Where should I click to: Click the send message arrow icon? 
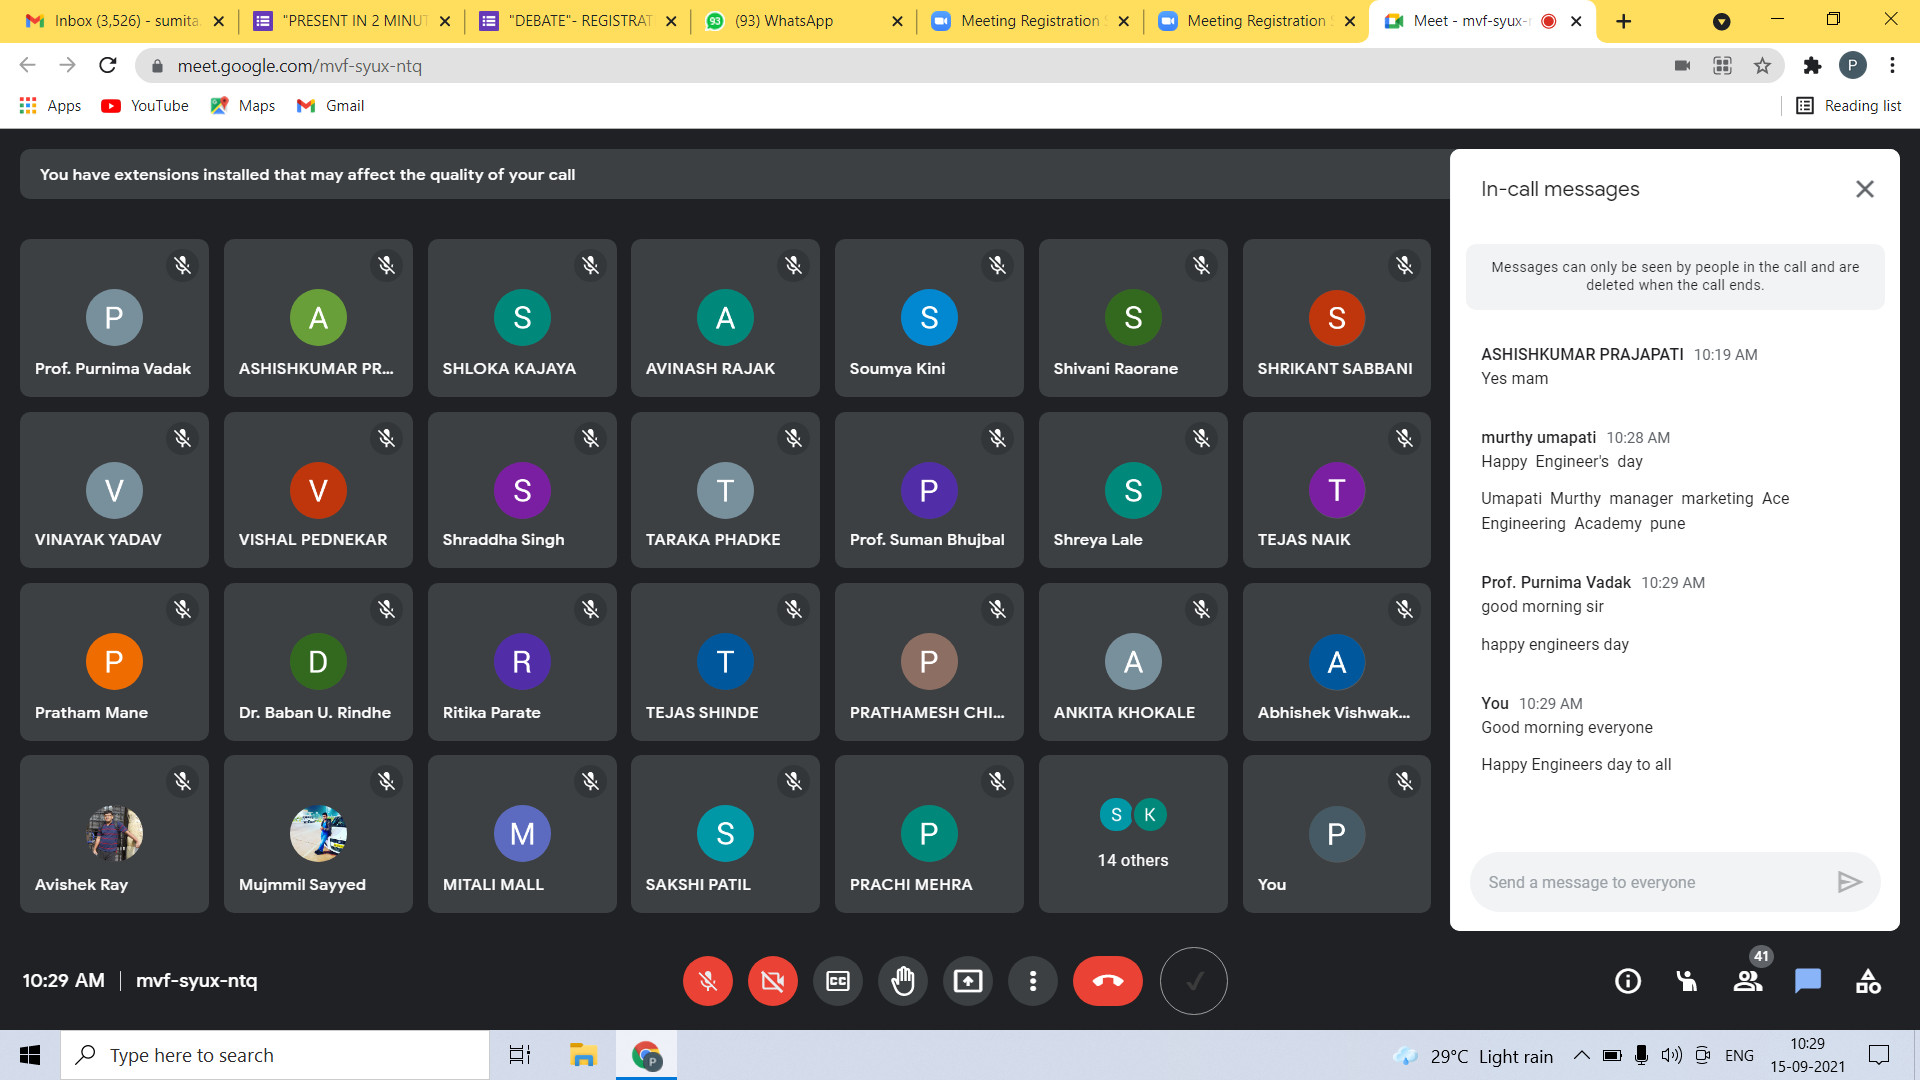pos(1849,882)
